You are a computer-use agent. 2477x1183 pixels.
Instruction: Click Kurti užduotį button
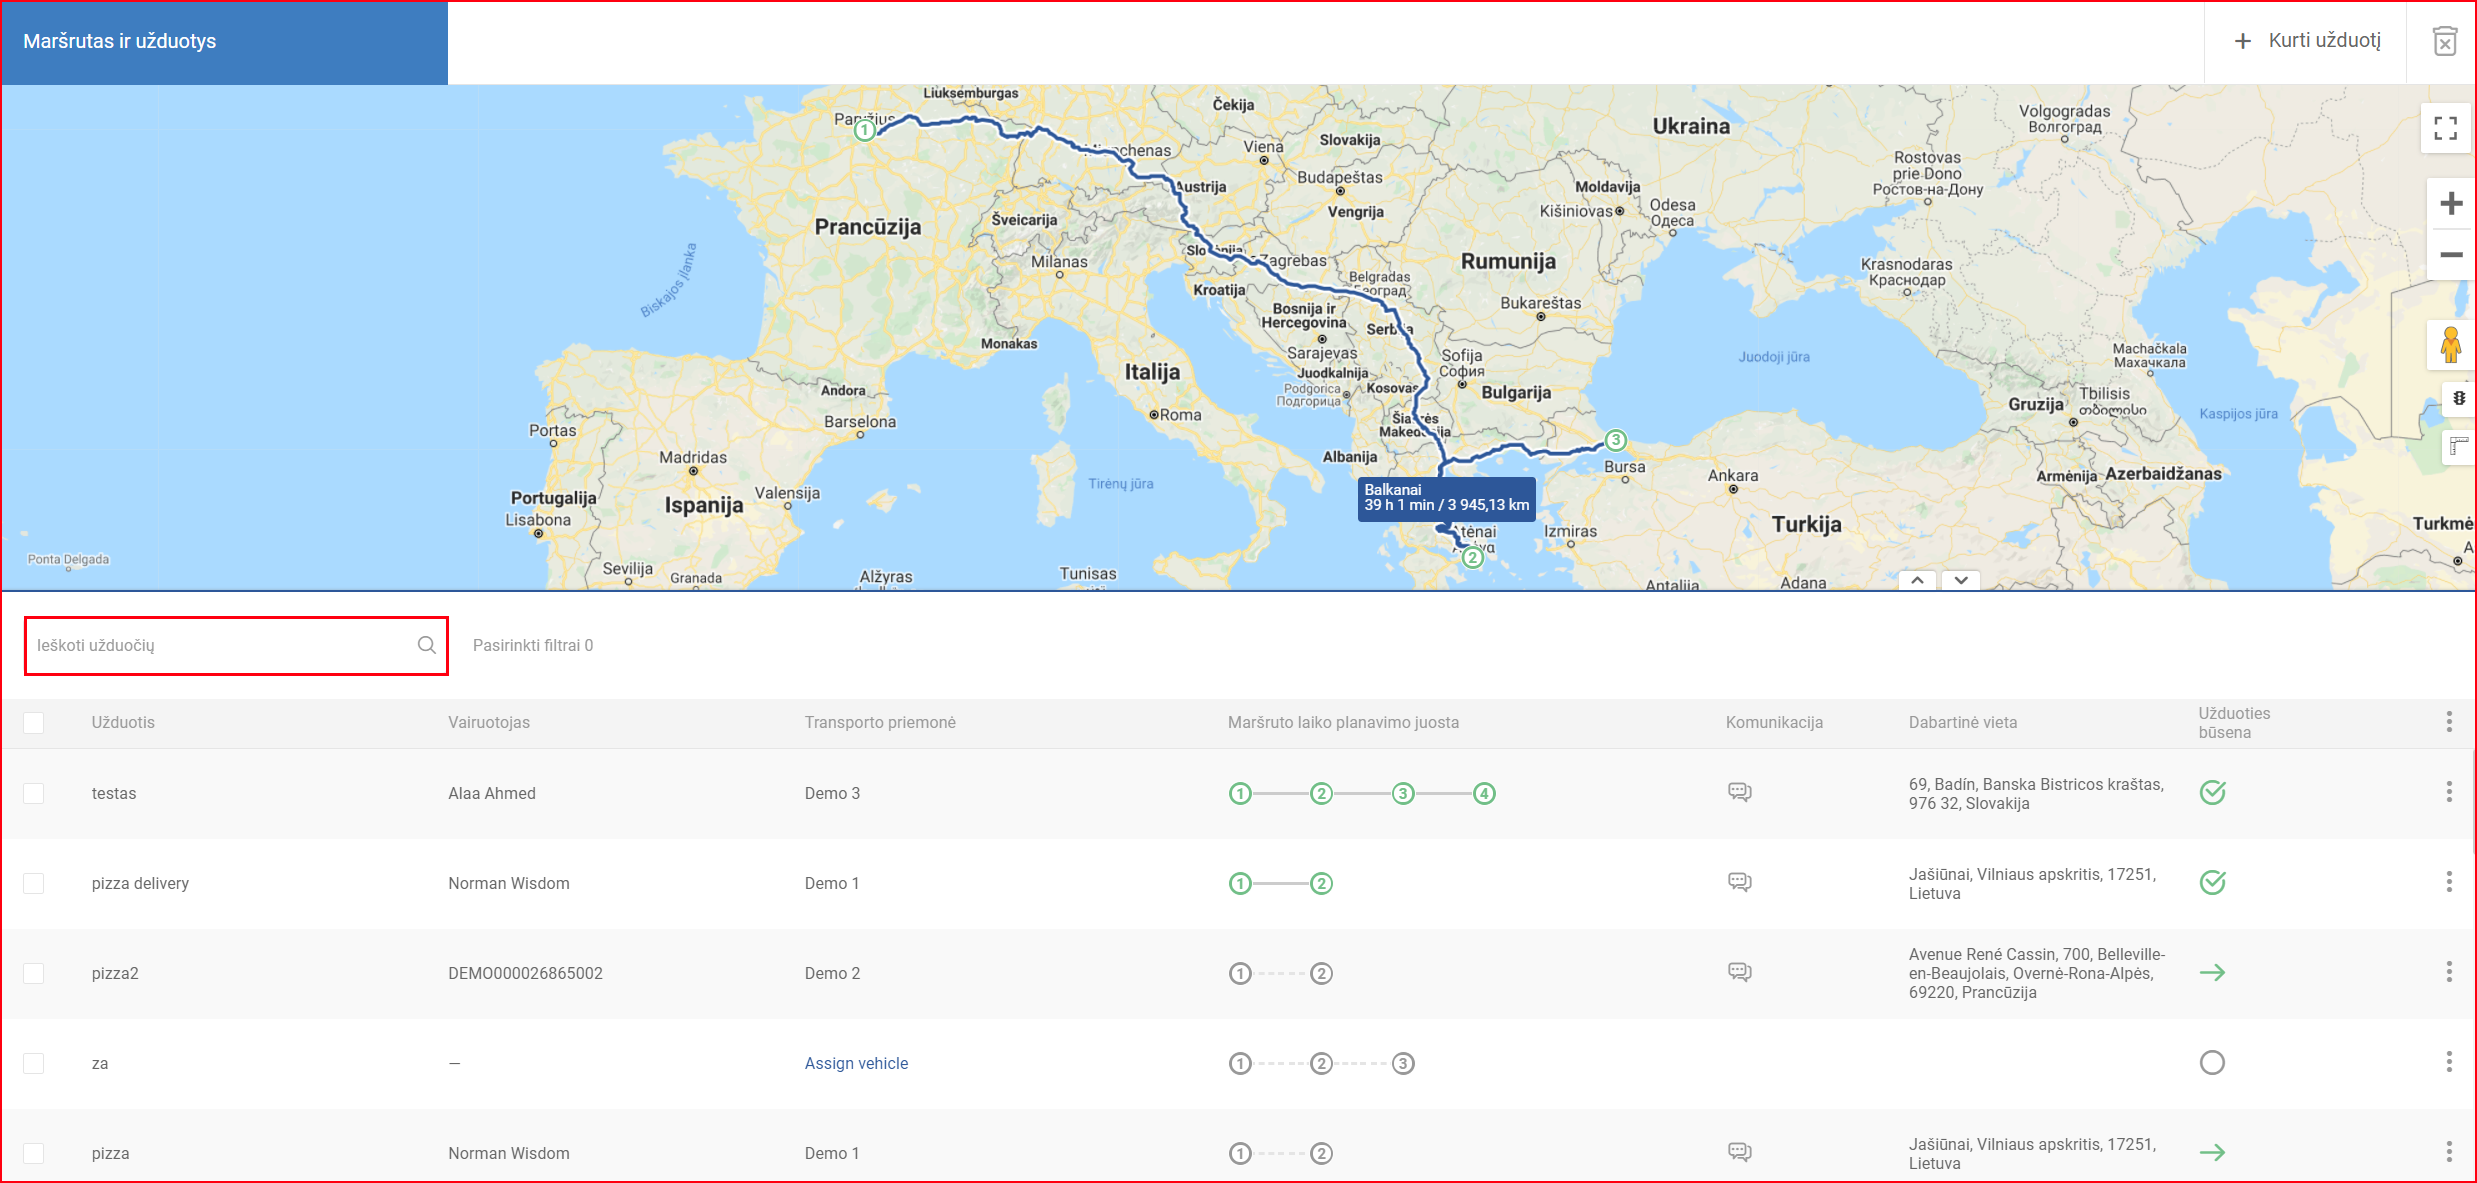point(2308,41)
